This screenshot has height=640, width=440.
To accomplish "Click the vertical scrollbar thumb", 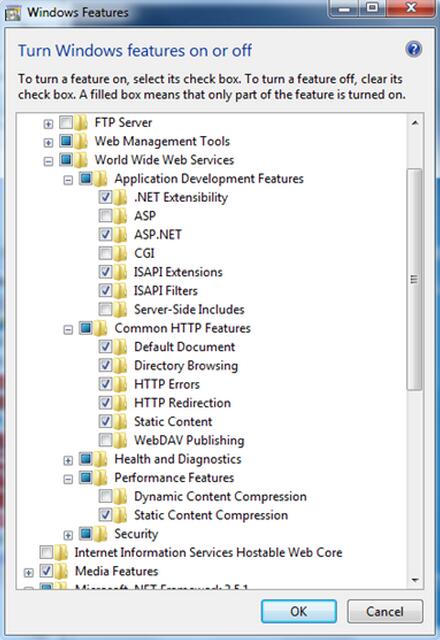I will pos(415,280).
